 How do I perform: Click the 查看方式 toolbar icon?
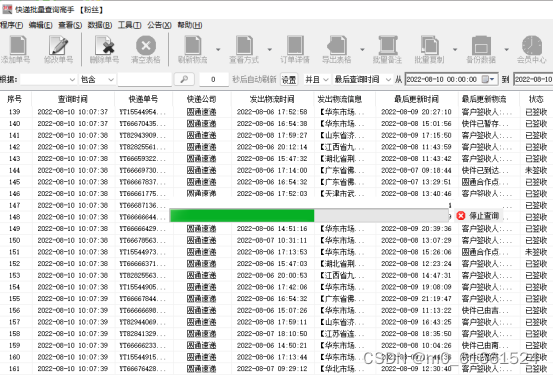pos(244,46)
